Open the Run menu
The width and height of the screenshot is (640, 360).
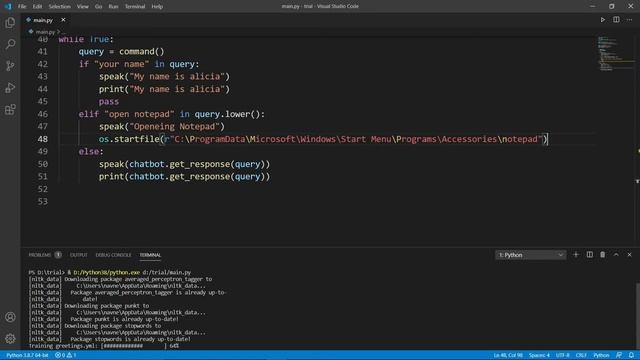(113, 6)
